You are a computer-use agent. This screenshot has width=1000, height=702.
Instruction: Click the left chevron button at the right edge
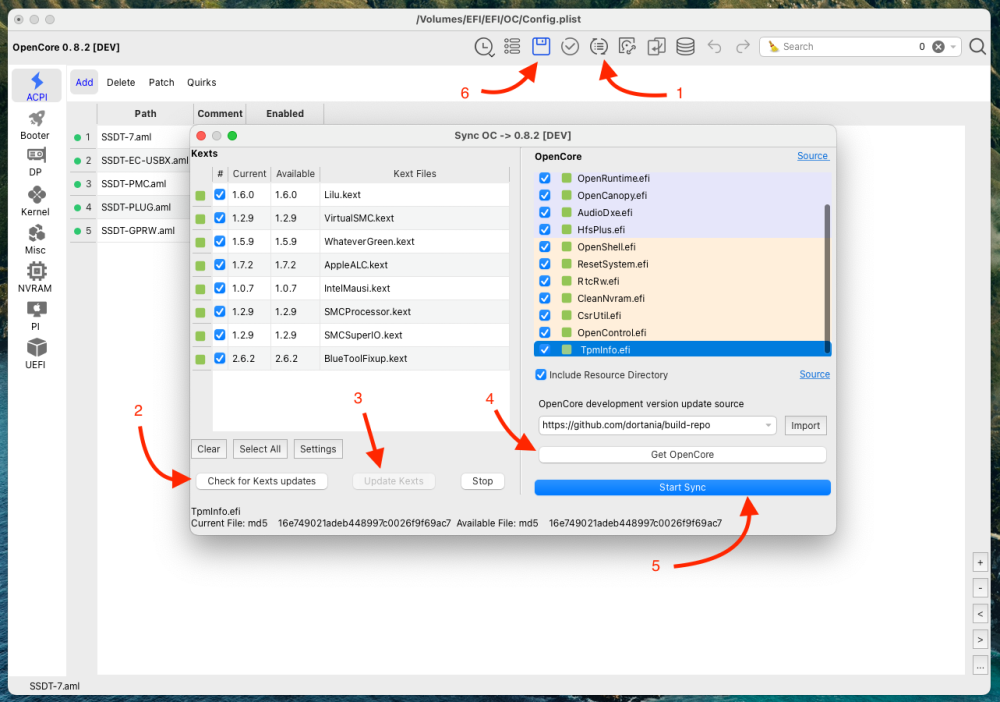980,614
